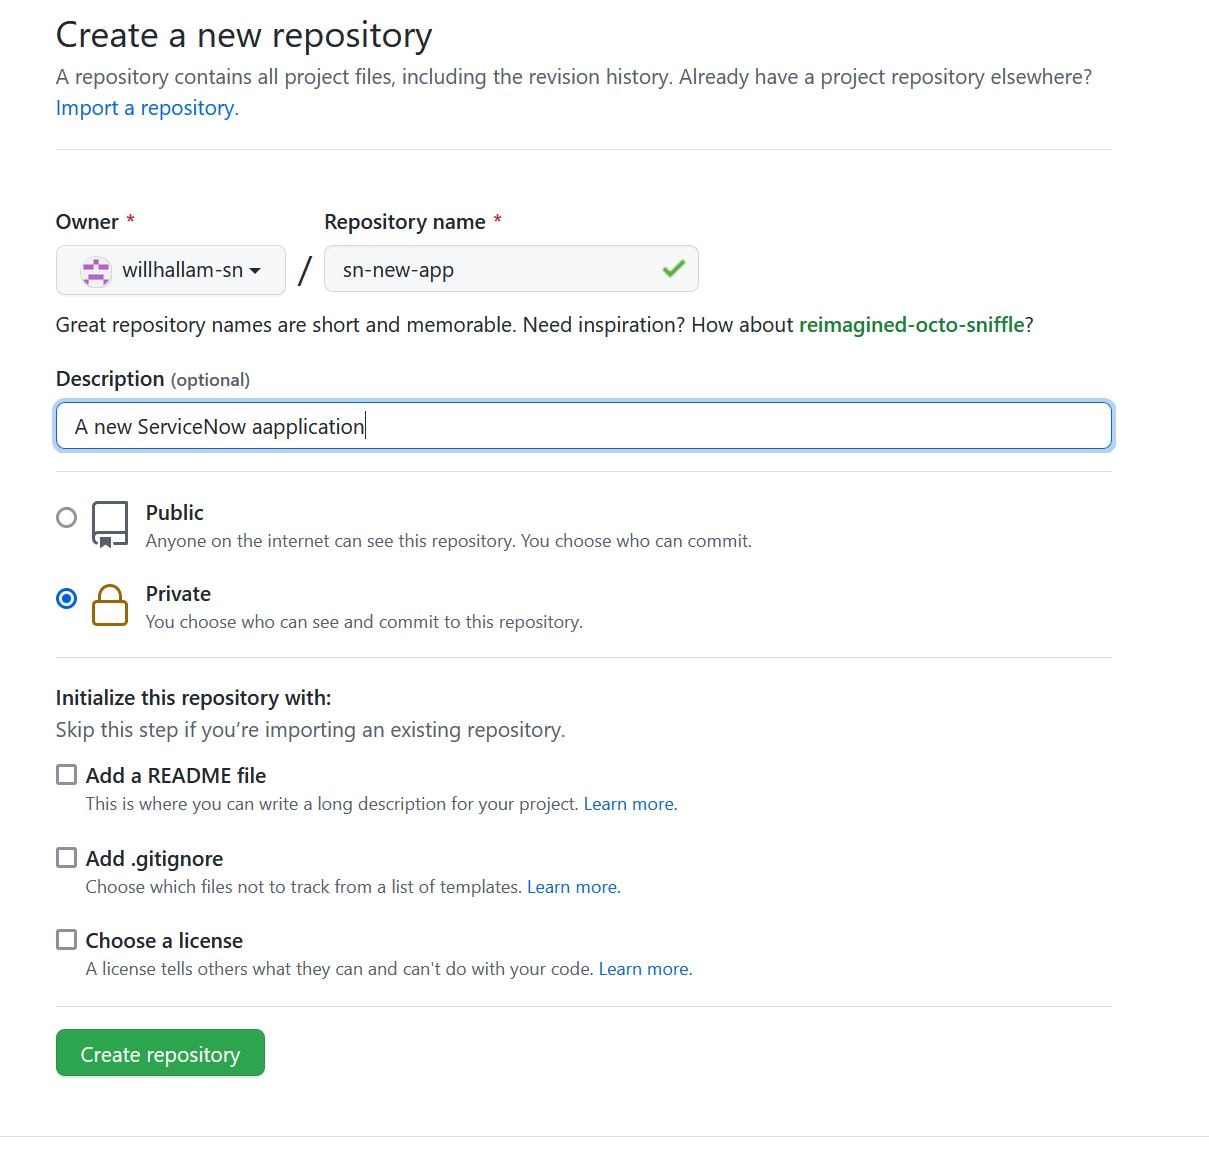Click the Create repository button
The image size is (1209, 1153).
160,1053
